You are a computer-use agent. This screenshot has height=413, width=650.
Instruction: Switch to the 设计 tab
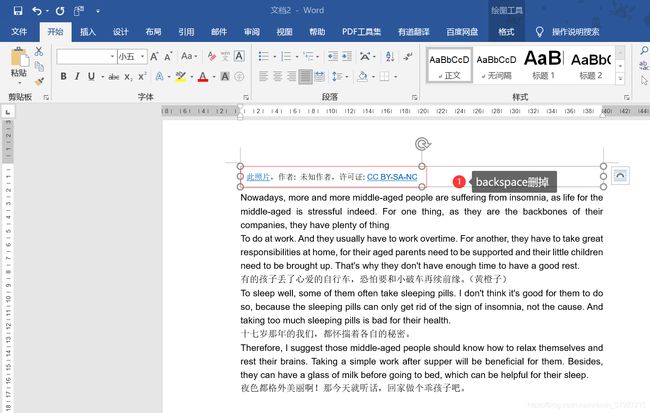(121, 32)
